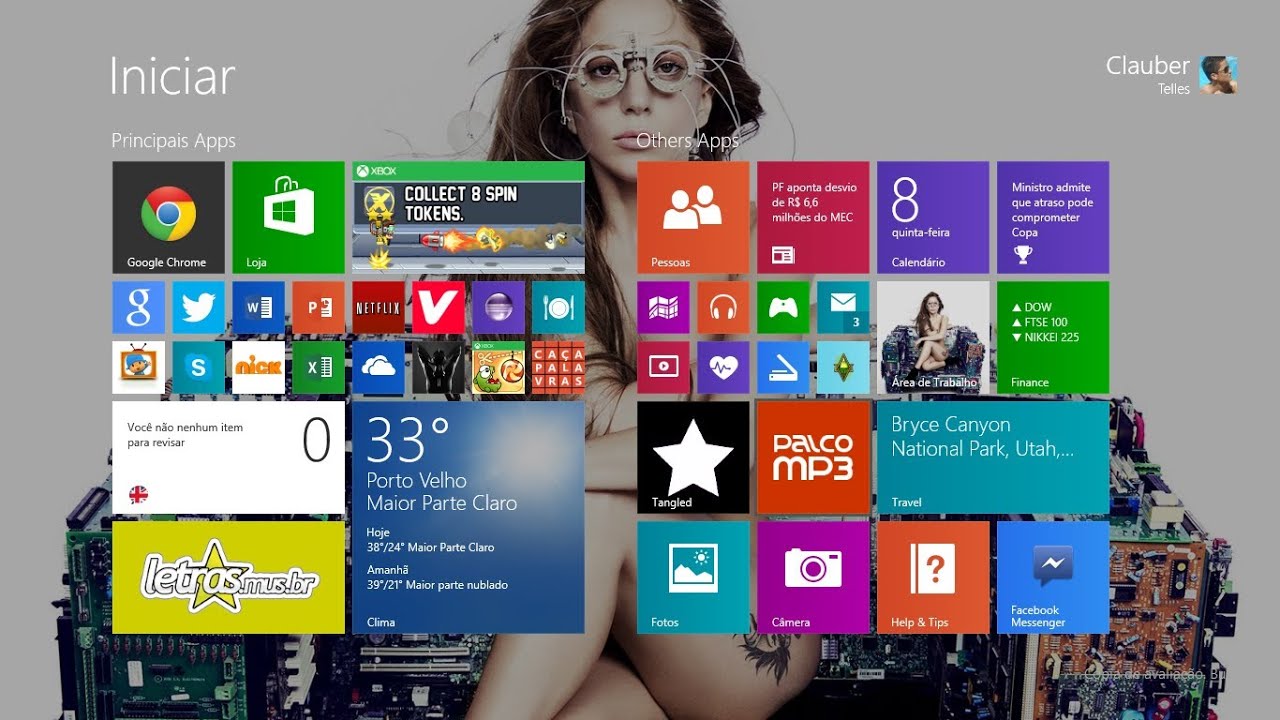Open the Scan app tile
1280x720 pixels.
(x=783, y=368)
